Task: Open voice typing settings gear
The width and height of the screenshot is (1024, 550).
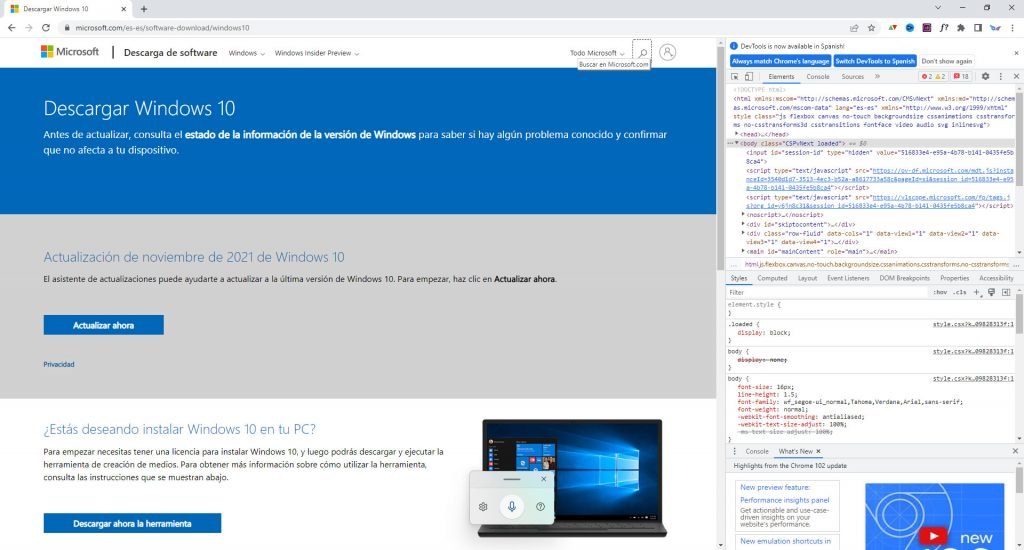Action: 483,506
